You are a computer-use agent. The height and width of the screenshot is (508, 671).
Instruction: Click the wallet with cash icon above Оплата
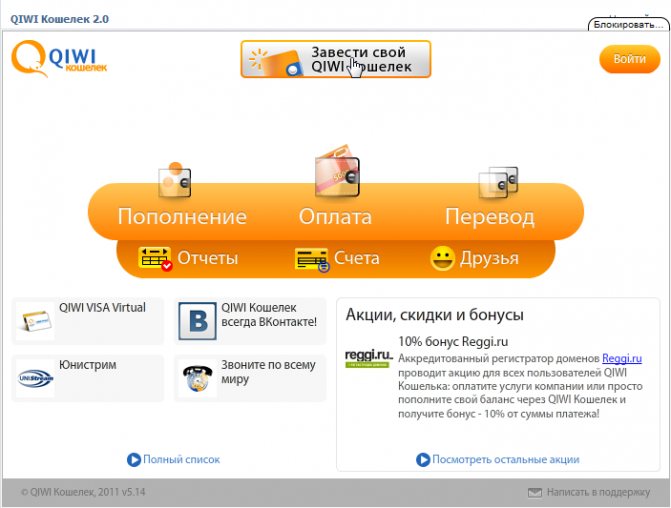click(337, 171)
